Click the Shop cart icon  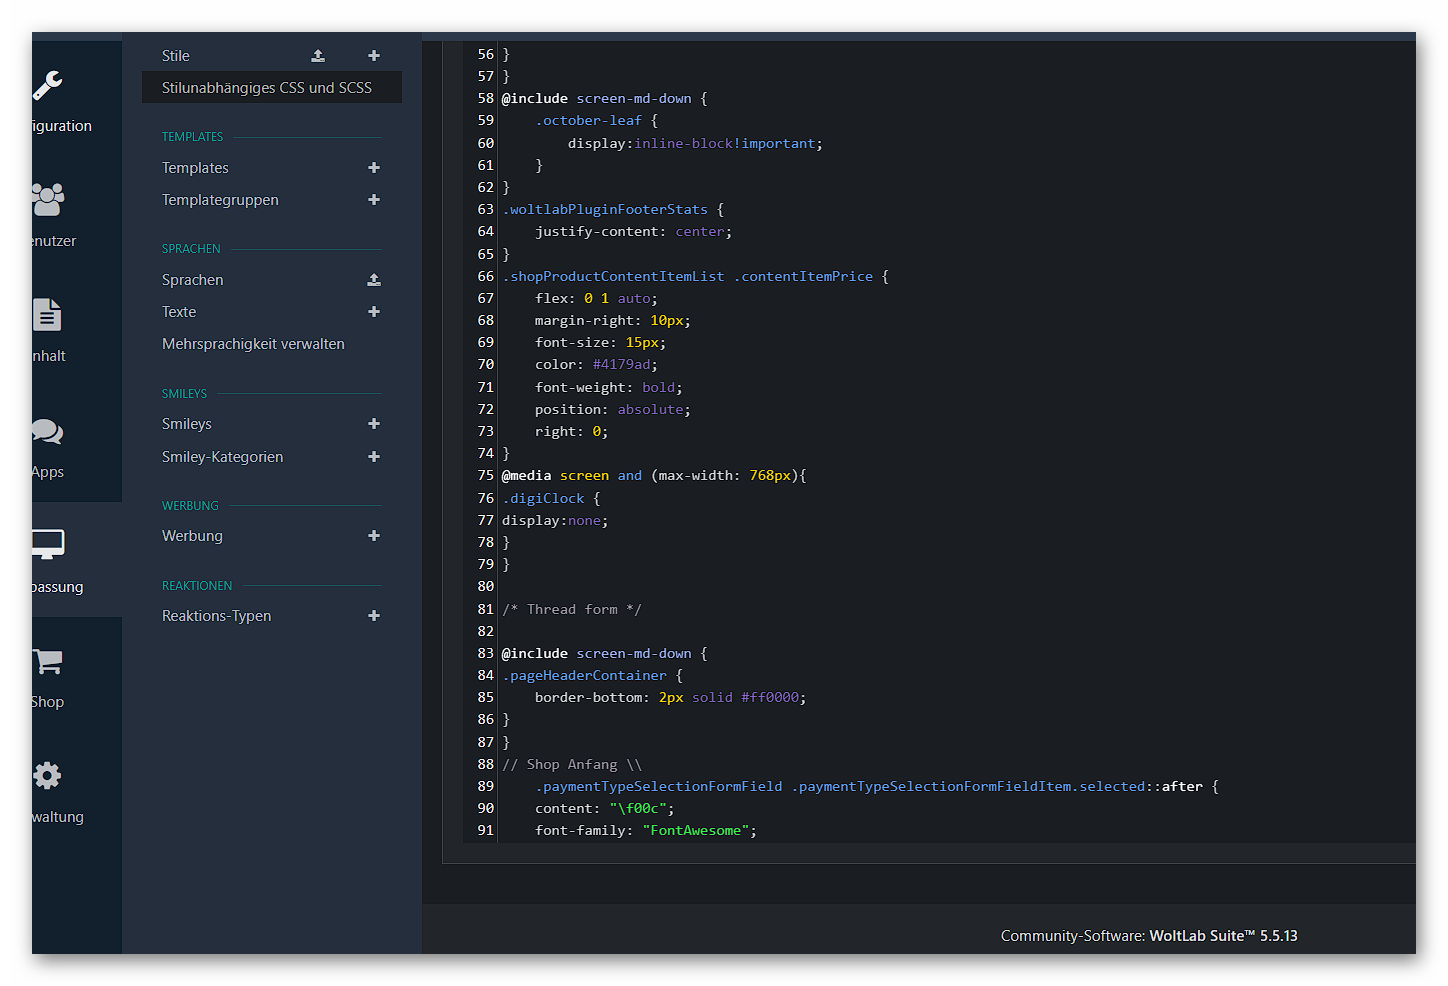click(x=47, y=661)
